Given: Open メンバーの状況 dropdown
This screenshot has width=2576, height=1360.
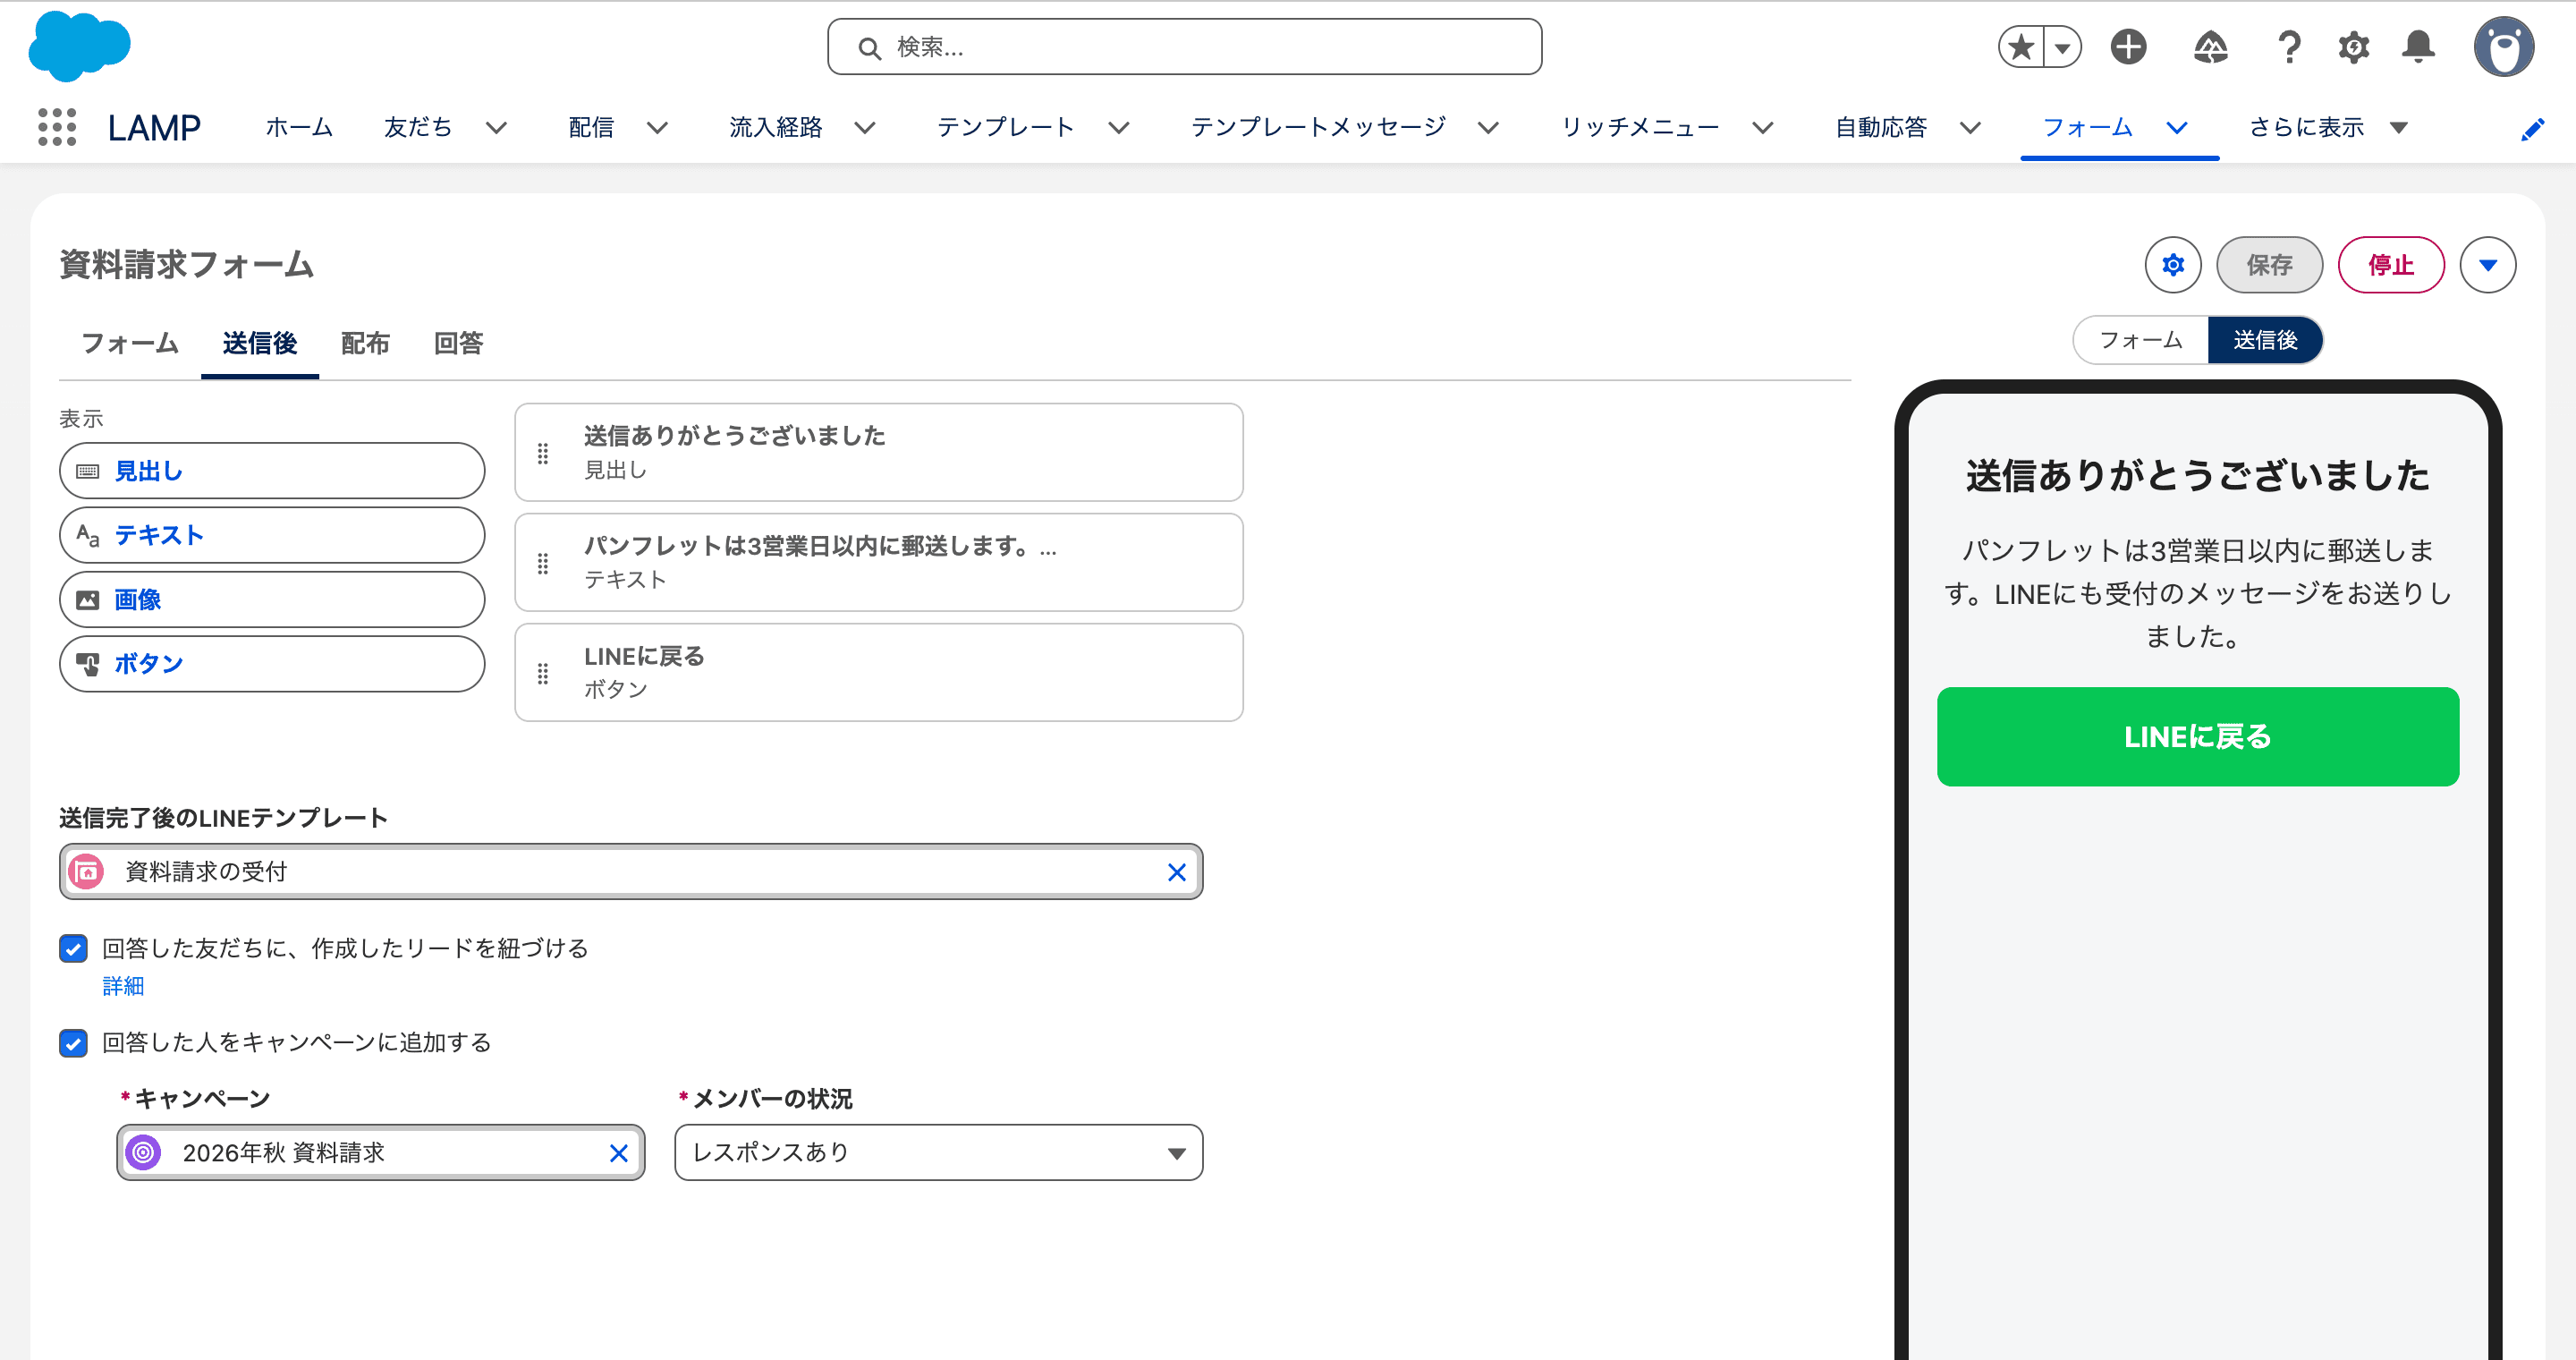Looking at the screenshot, I should (938, 1153).
